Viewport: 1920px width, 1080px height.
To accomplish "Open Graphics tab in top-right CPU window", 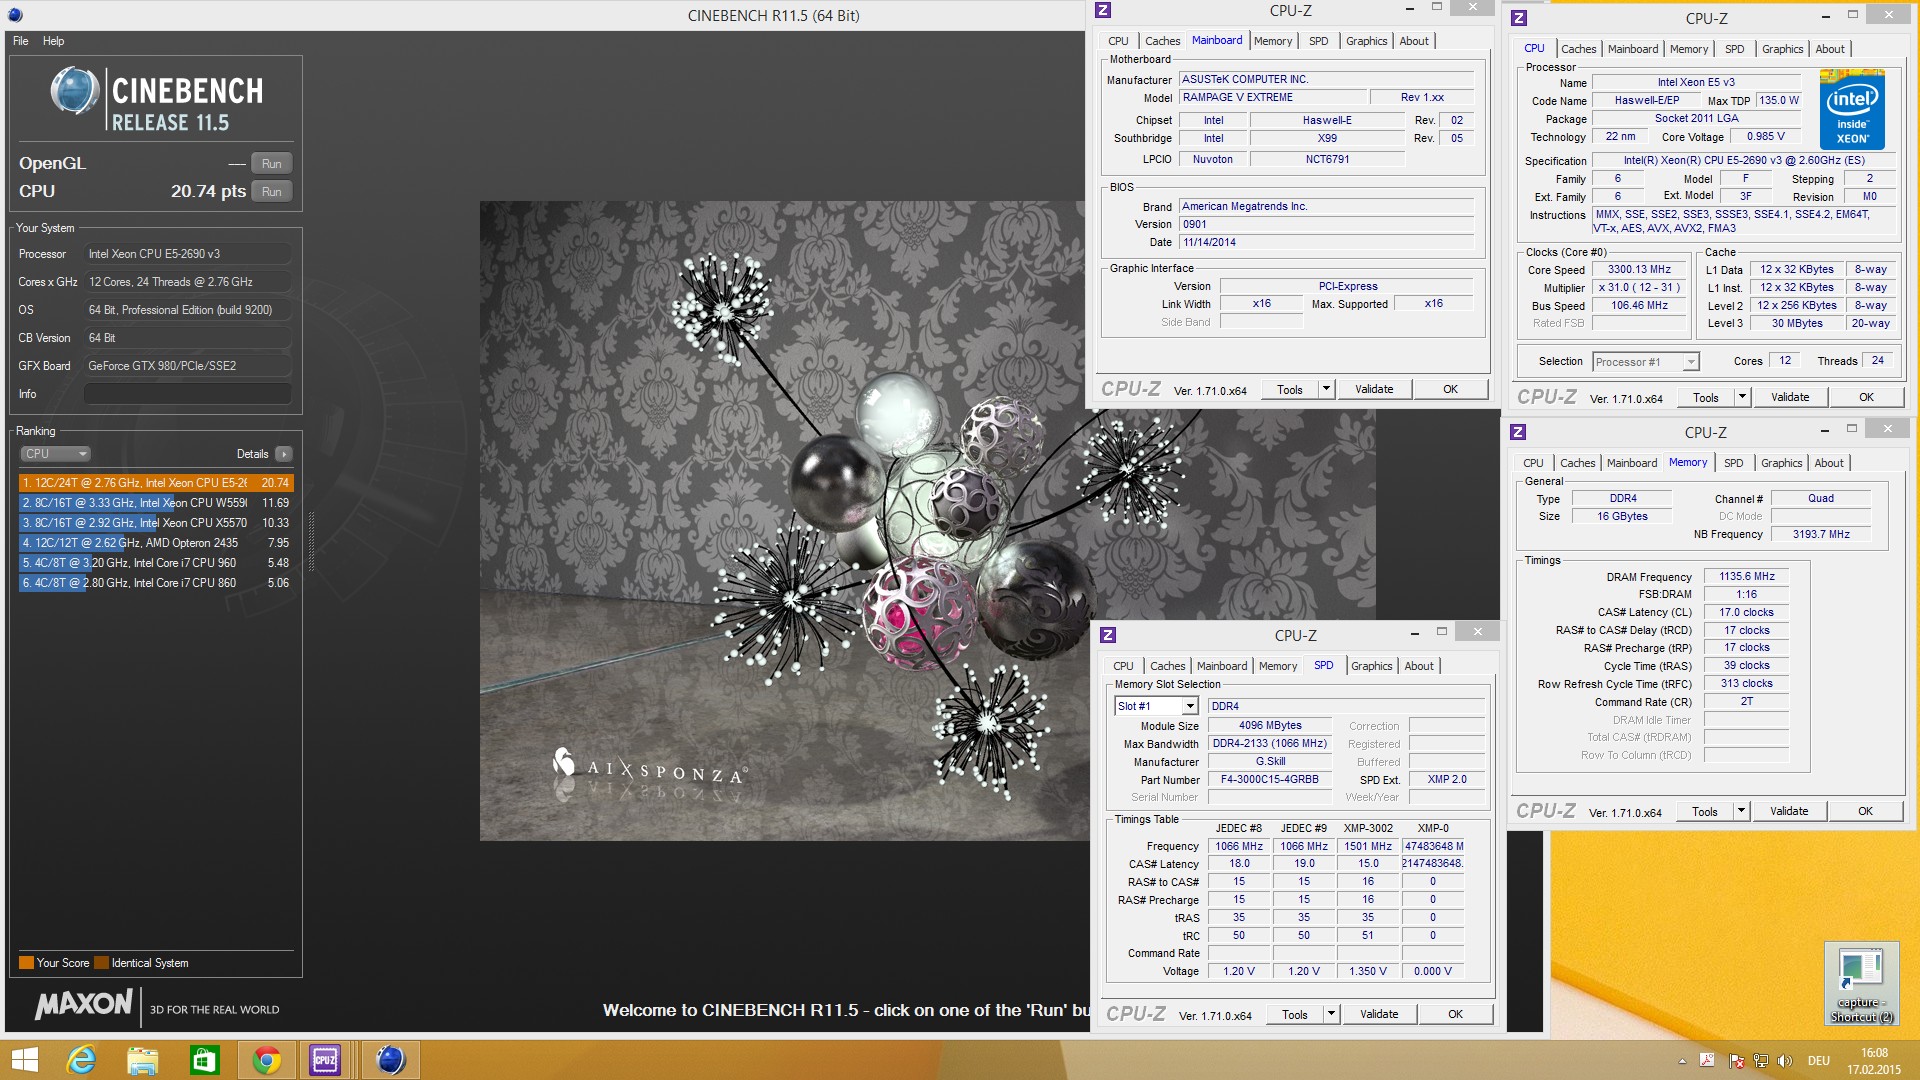I will [1782, 49].
